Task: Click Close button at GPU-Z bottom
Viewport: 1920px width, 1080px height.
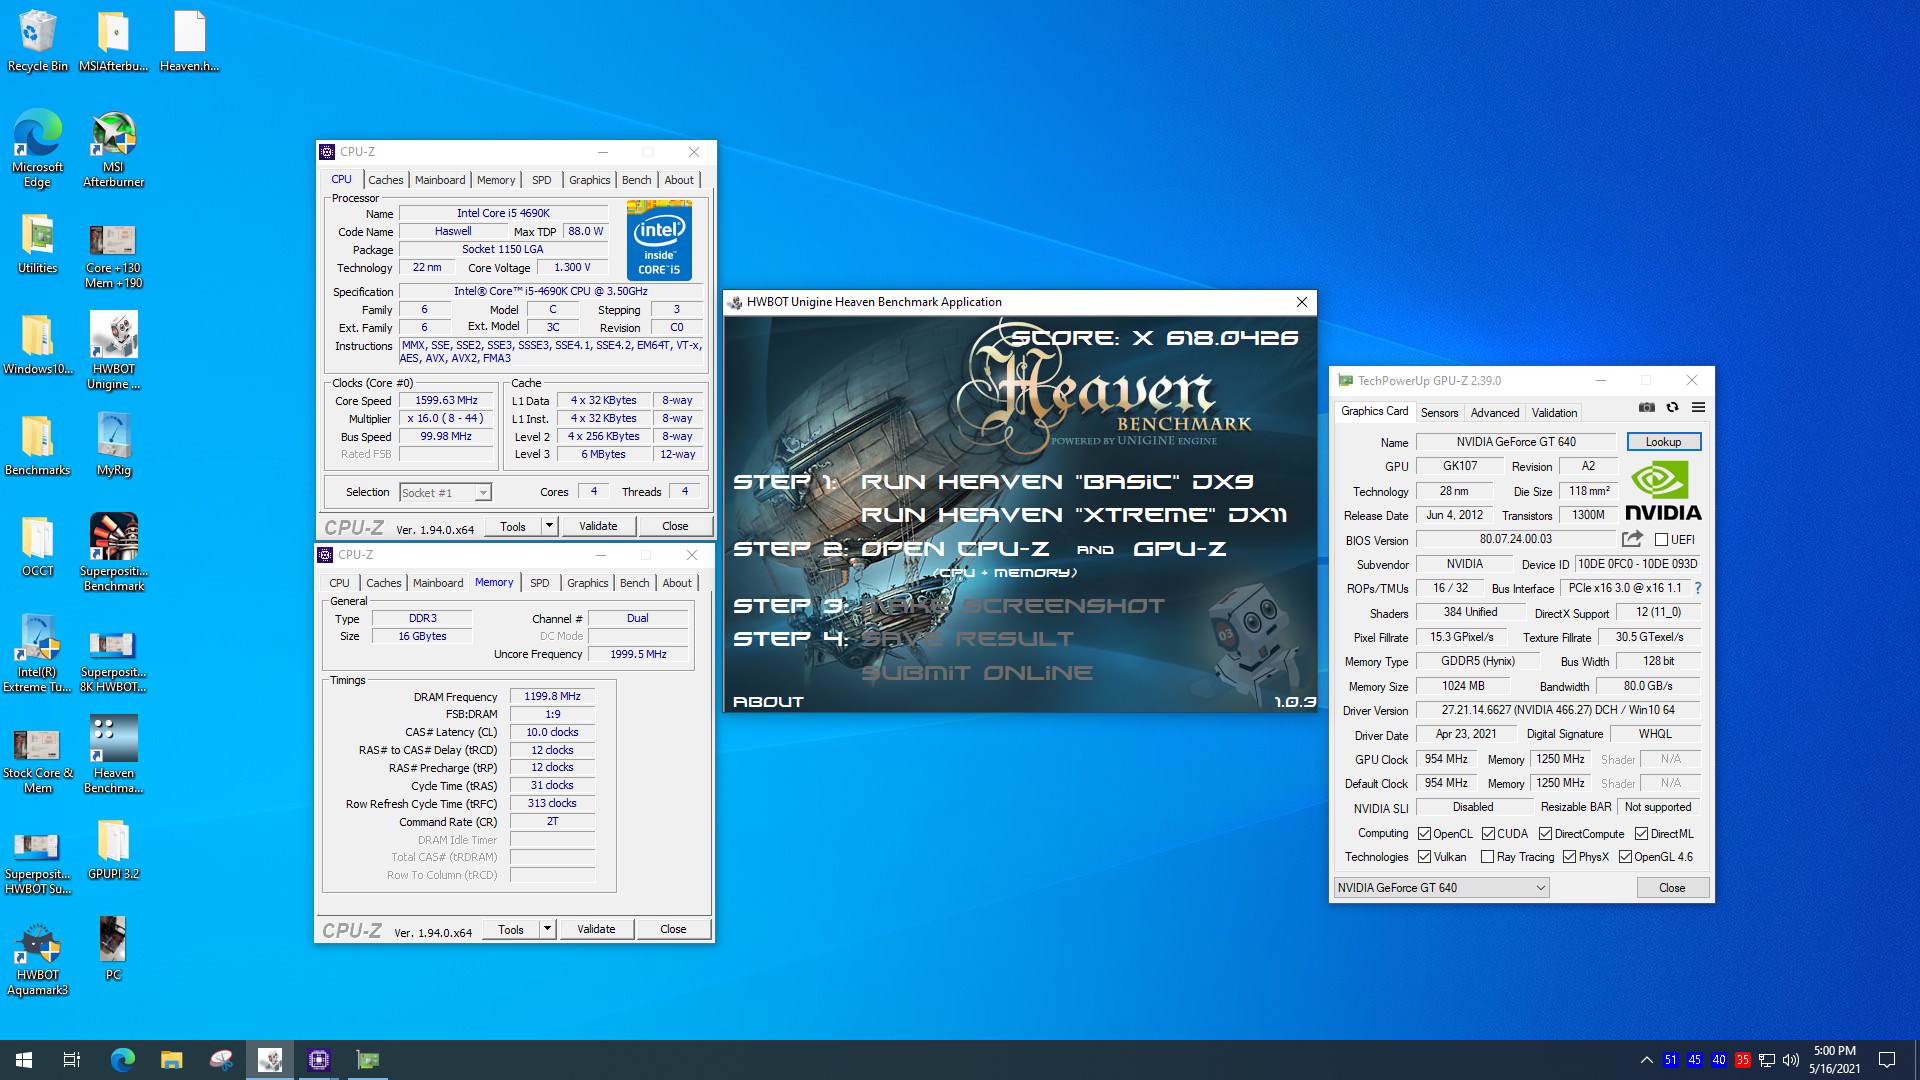Action: [1672, 888]
